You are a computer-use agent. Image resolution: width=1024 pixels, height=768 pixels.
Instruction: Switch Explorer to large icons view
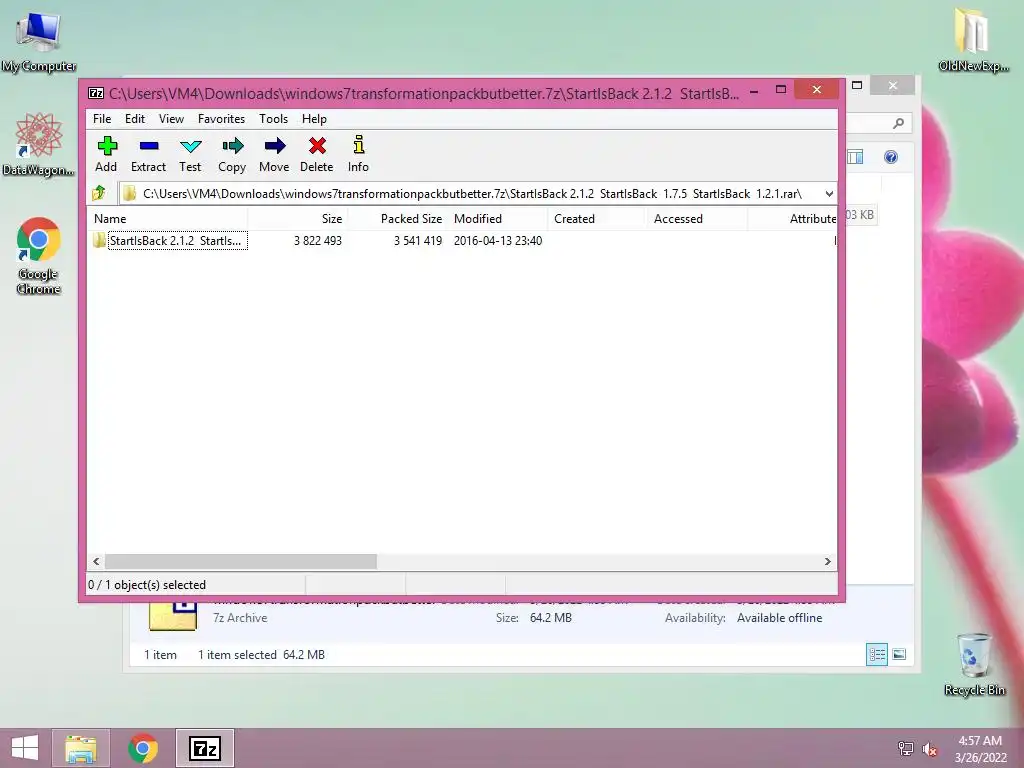pyautogui.click(x=899, y=654)
